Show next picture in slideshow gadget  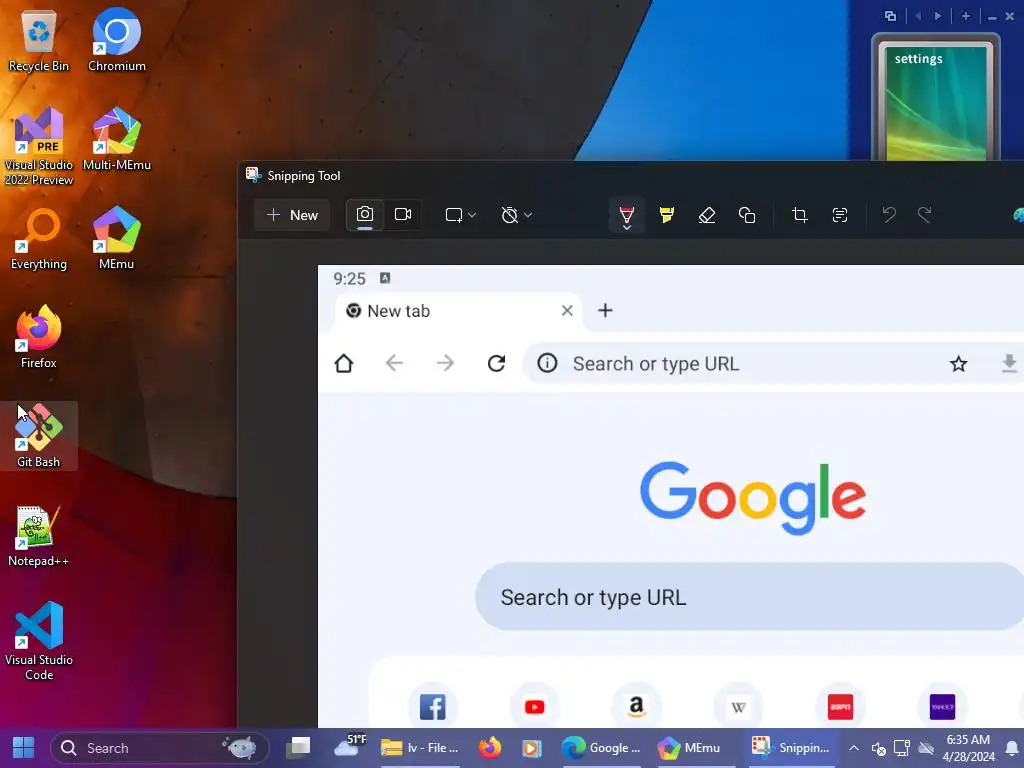938,16
